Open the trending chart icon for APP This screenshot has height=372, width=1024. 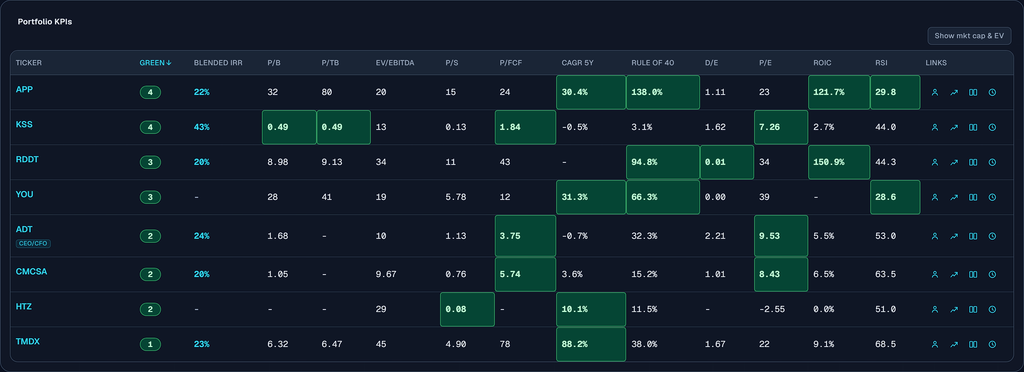[x=953, y=93]
